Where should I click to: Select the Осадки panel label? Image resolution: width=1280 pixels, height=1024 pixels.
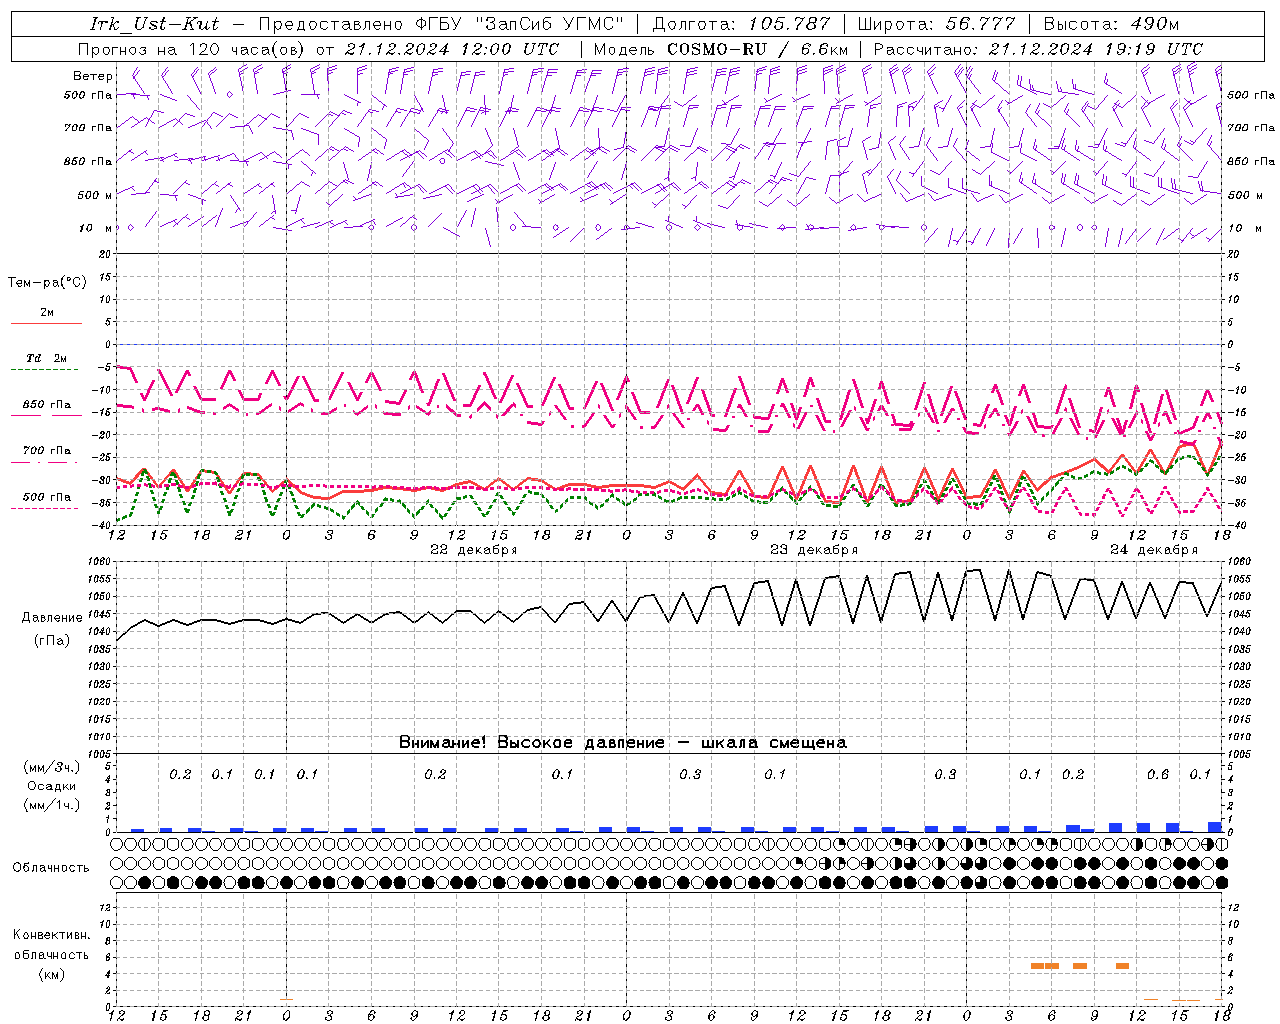[52, 787]
